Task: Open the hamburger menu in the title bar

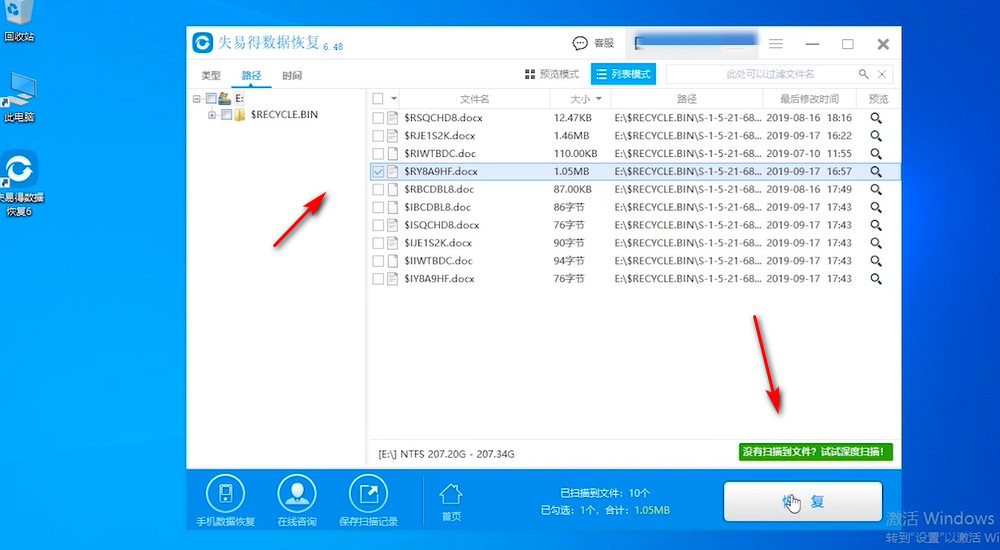Action: pos(776,43)
